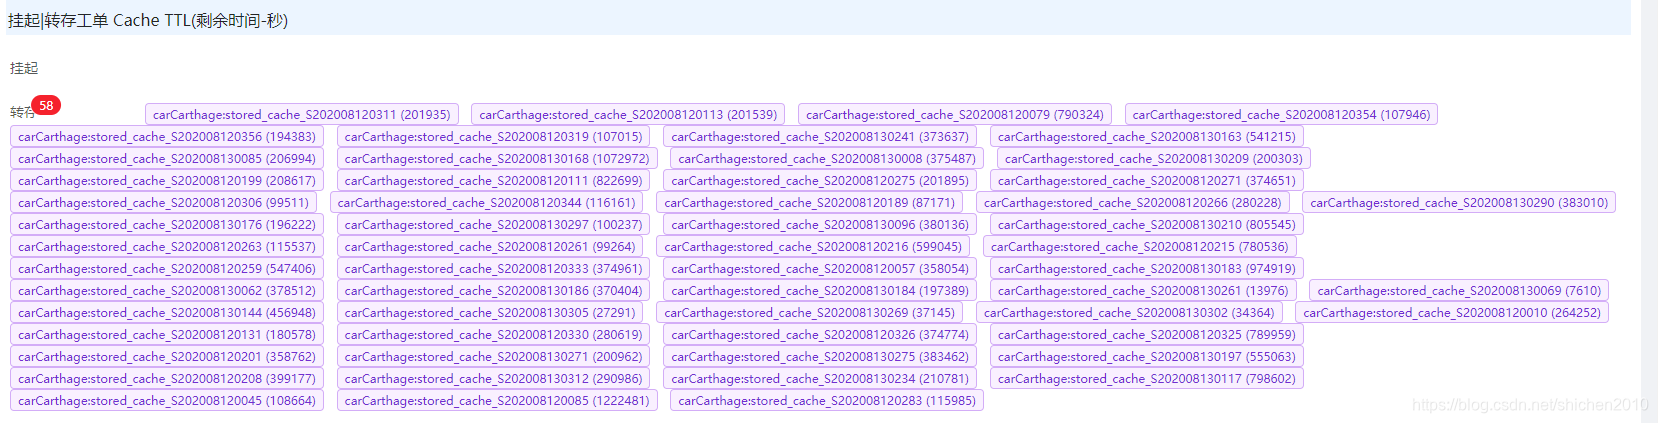Select tag S202008120261 (99264)

[490, 247]
